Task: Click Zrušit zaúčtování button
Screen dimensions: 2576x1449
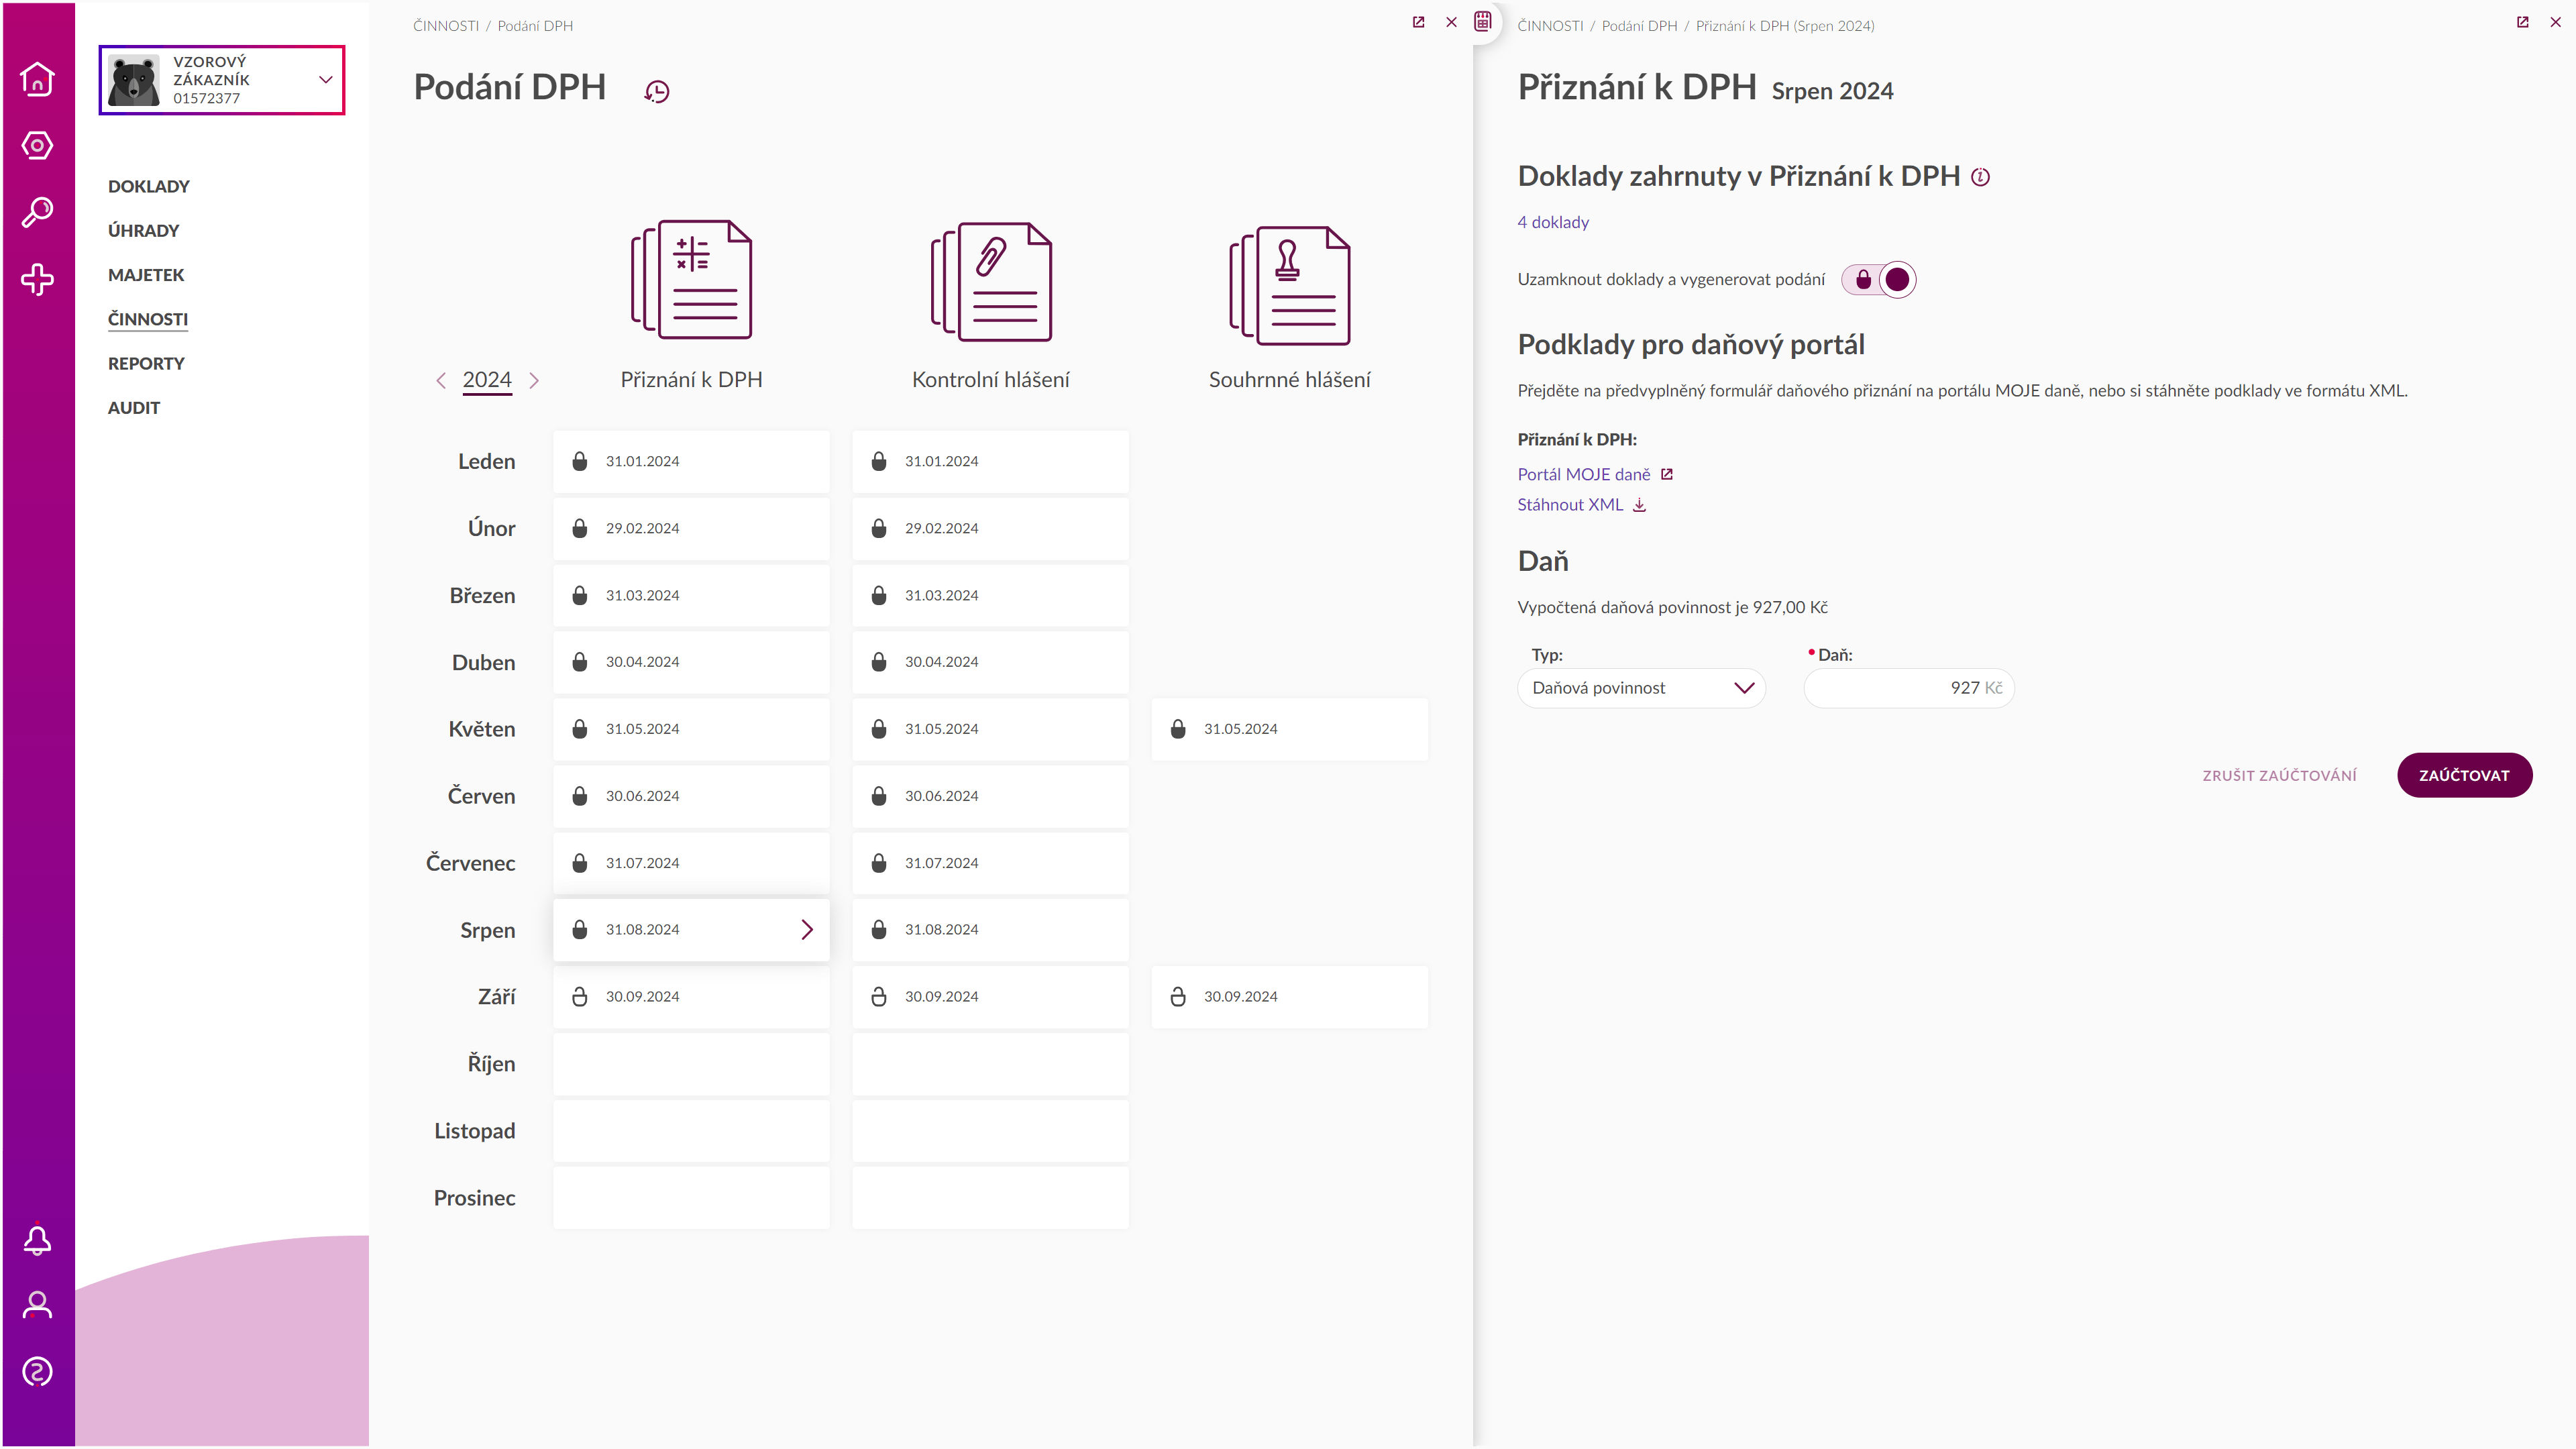Action: click(2279, 775)
